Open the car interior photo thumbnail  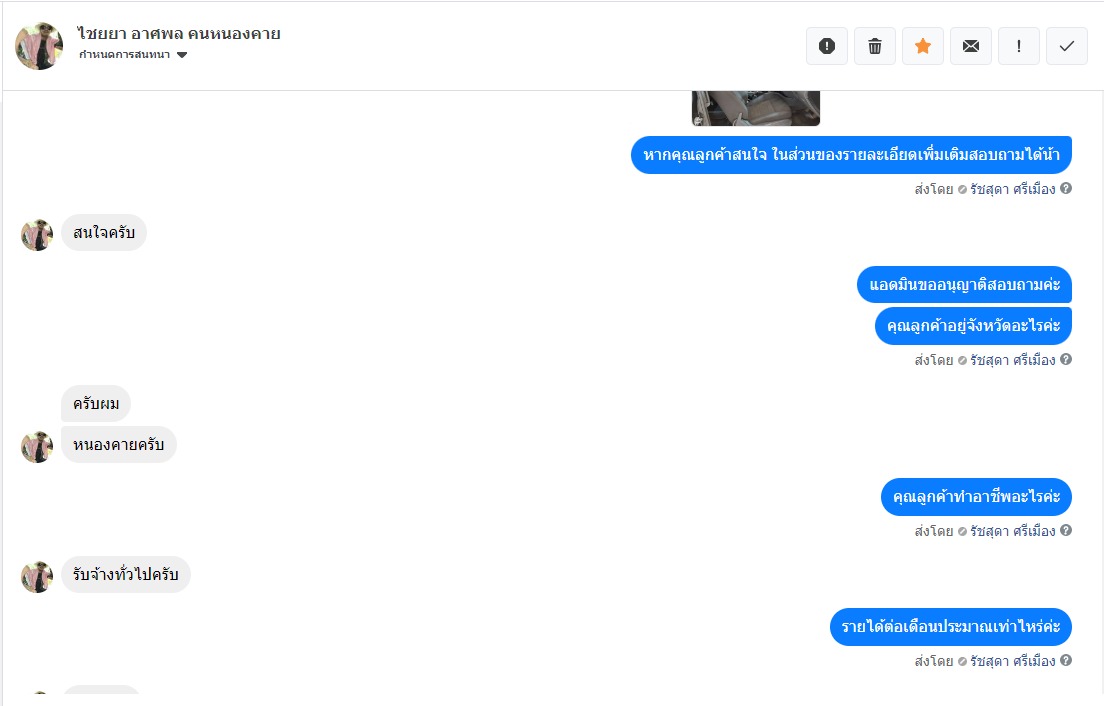pyautogui.click(x=755, y=108)
